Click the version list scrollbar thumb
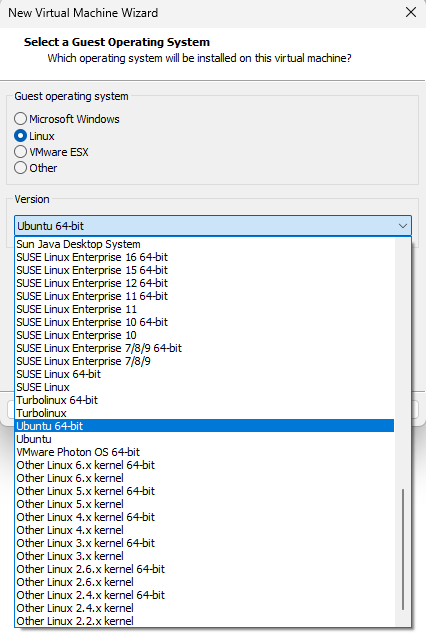The width and height of the screenshot is (426, 634). click(403, 549)
